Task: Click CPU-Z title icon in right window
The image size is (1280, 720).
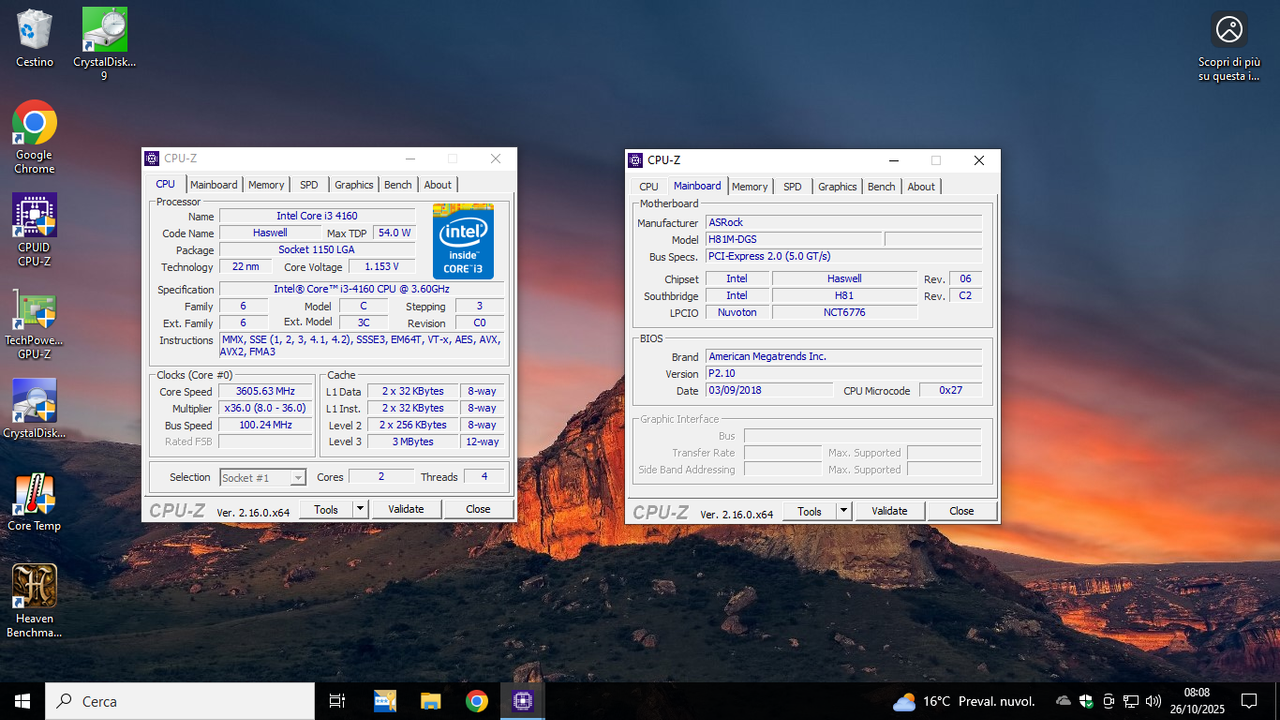Action: click(635, 160)
